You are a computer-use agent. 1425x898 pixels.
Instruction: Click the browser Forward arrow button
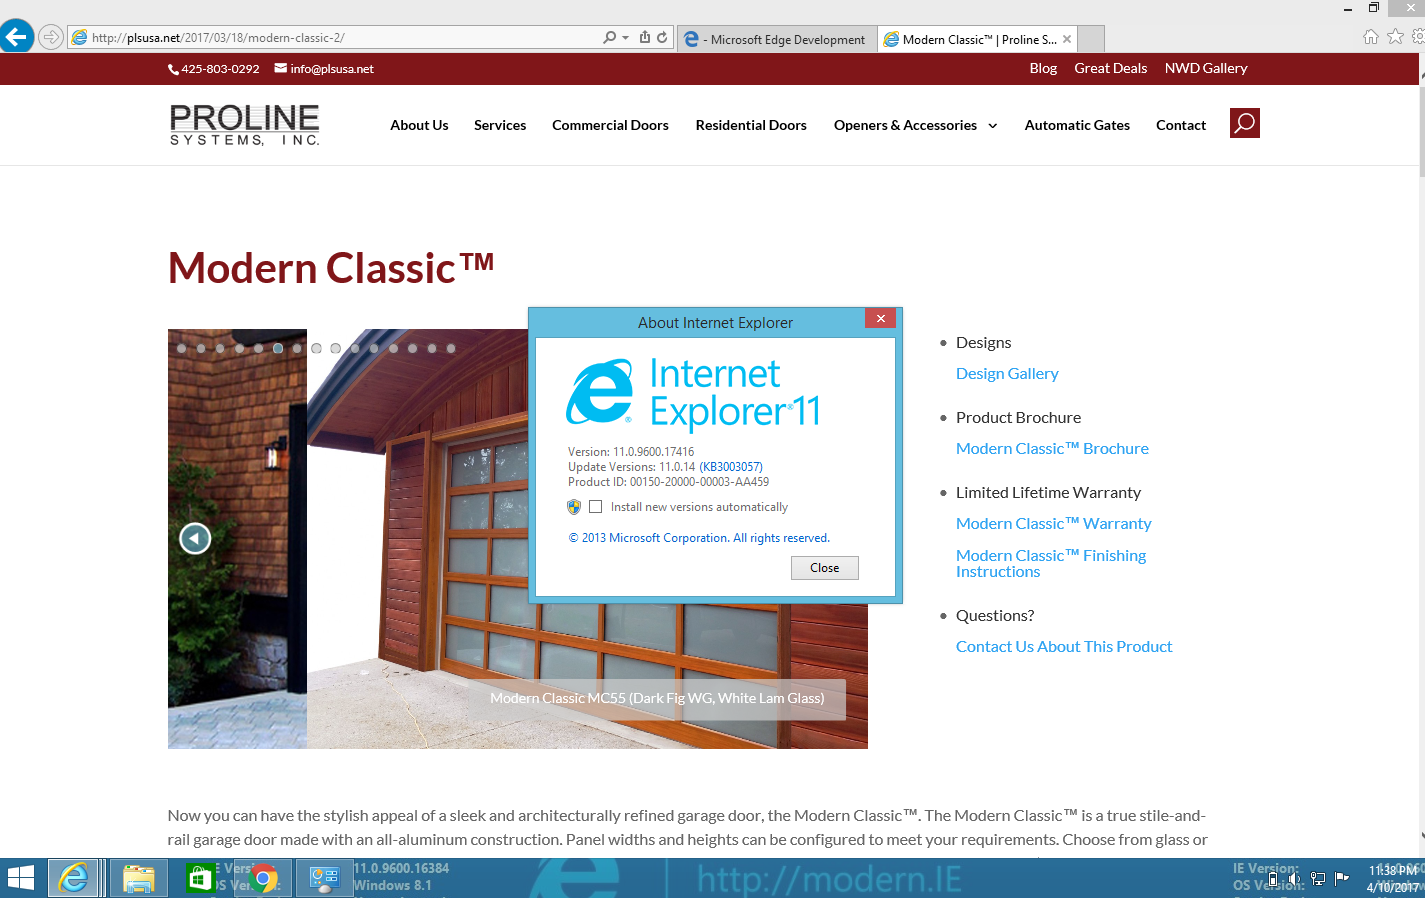coord(51,38)
